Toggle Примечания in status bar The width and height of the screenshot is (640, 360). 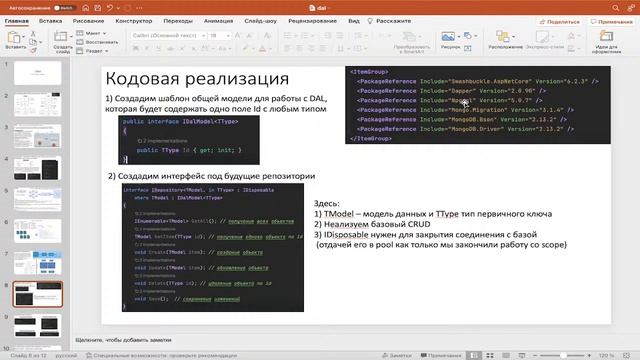441,356
